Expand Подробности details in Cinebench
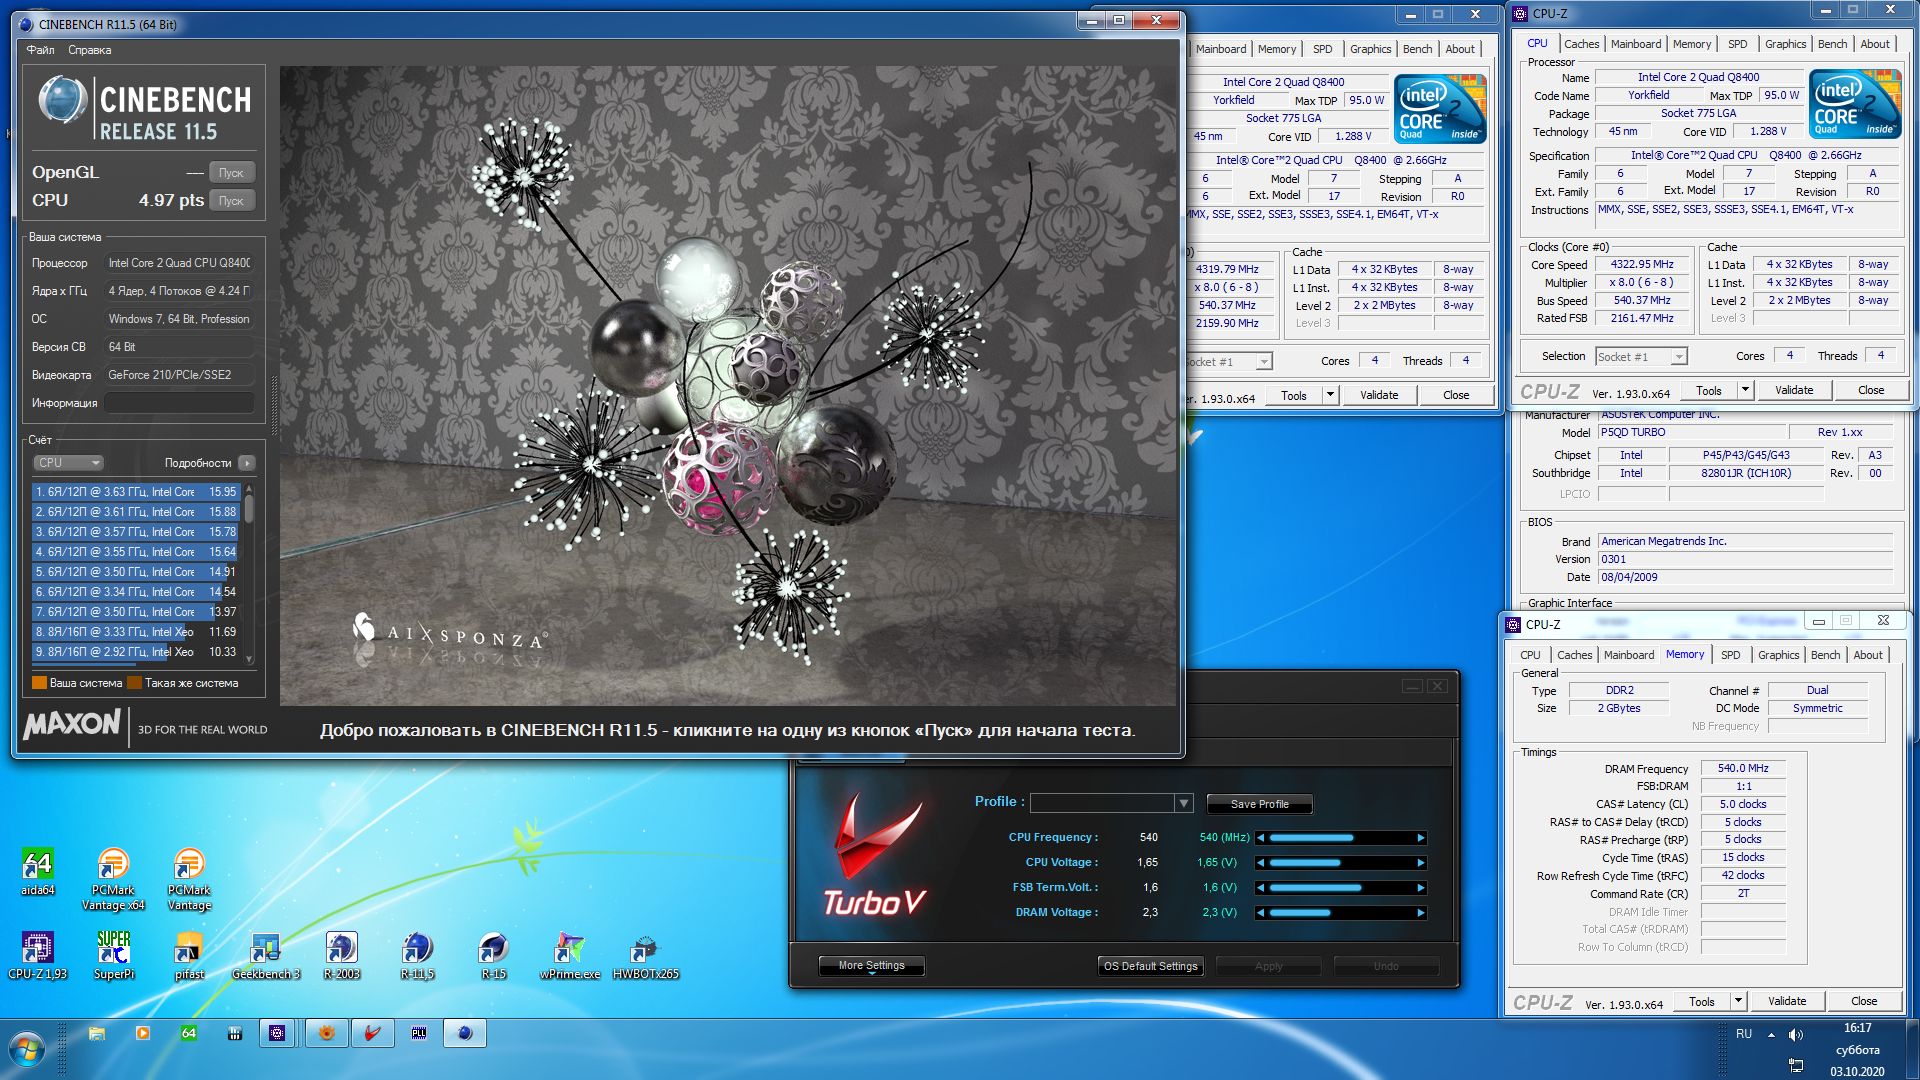Image resolution: width=1920 pixels, height=1080 pixels. (247, 463)
